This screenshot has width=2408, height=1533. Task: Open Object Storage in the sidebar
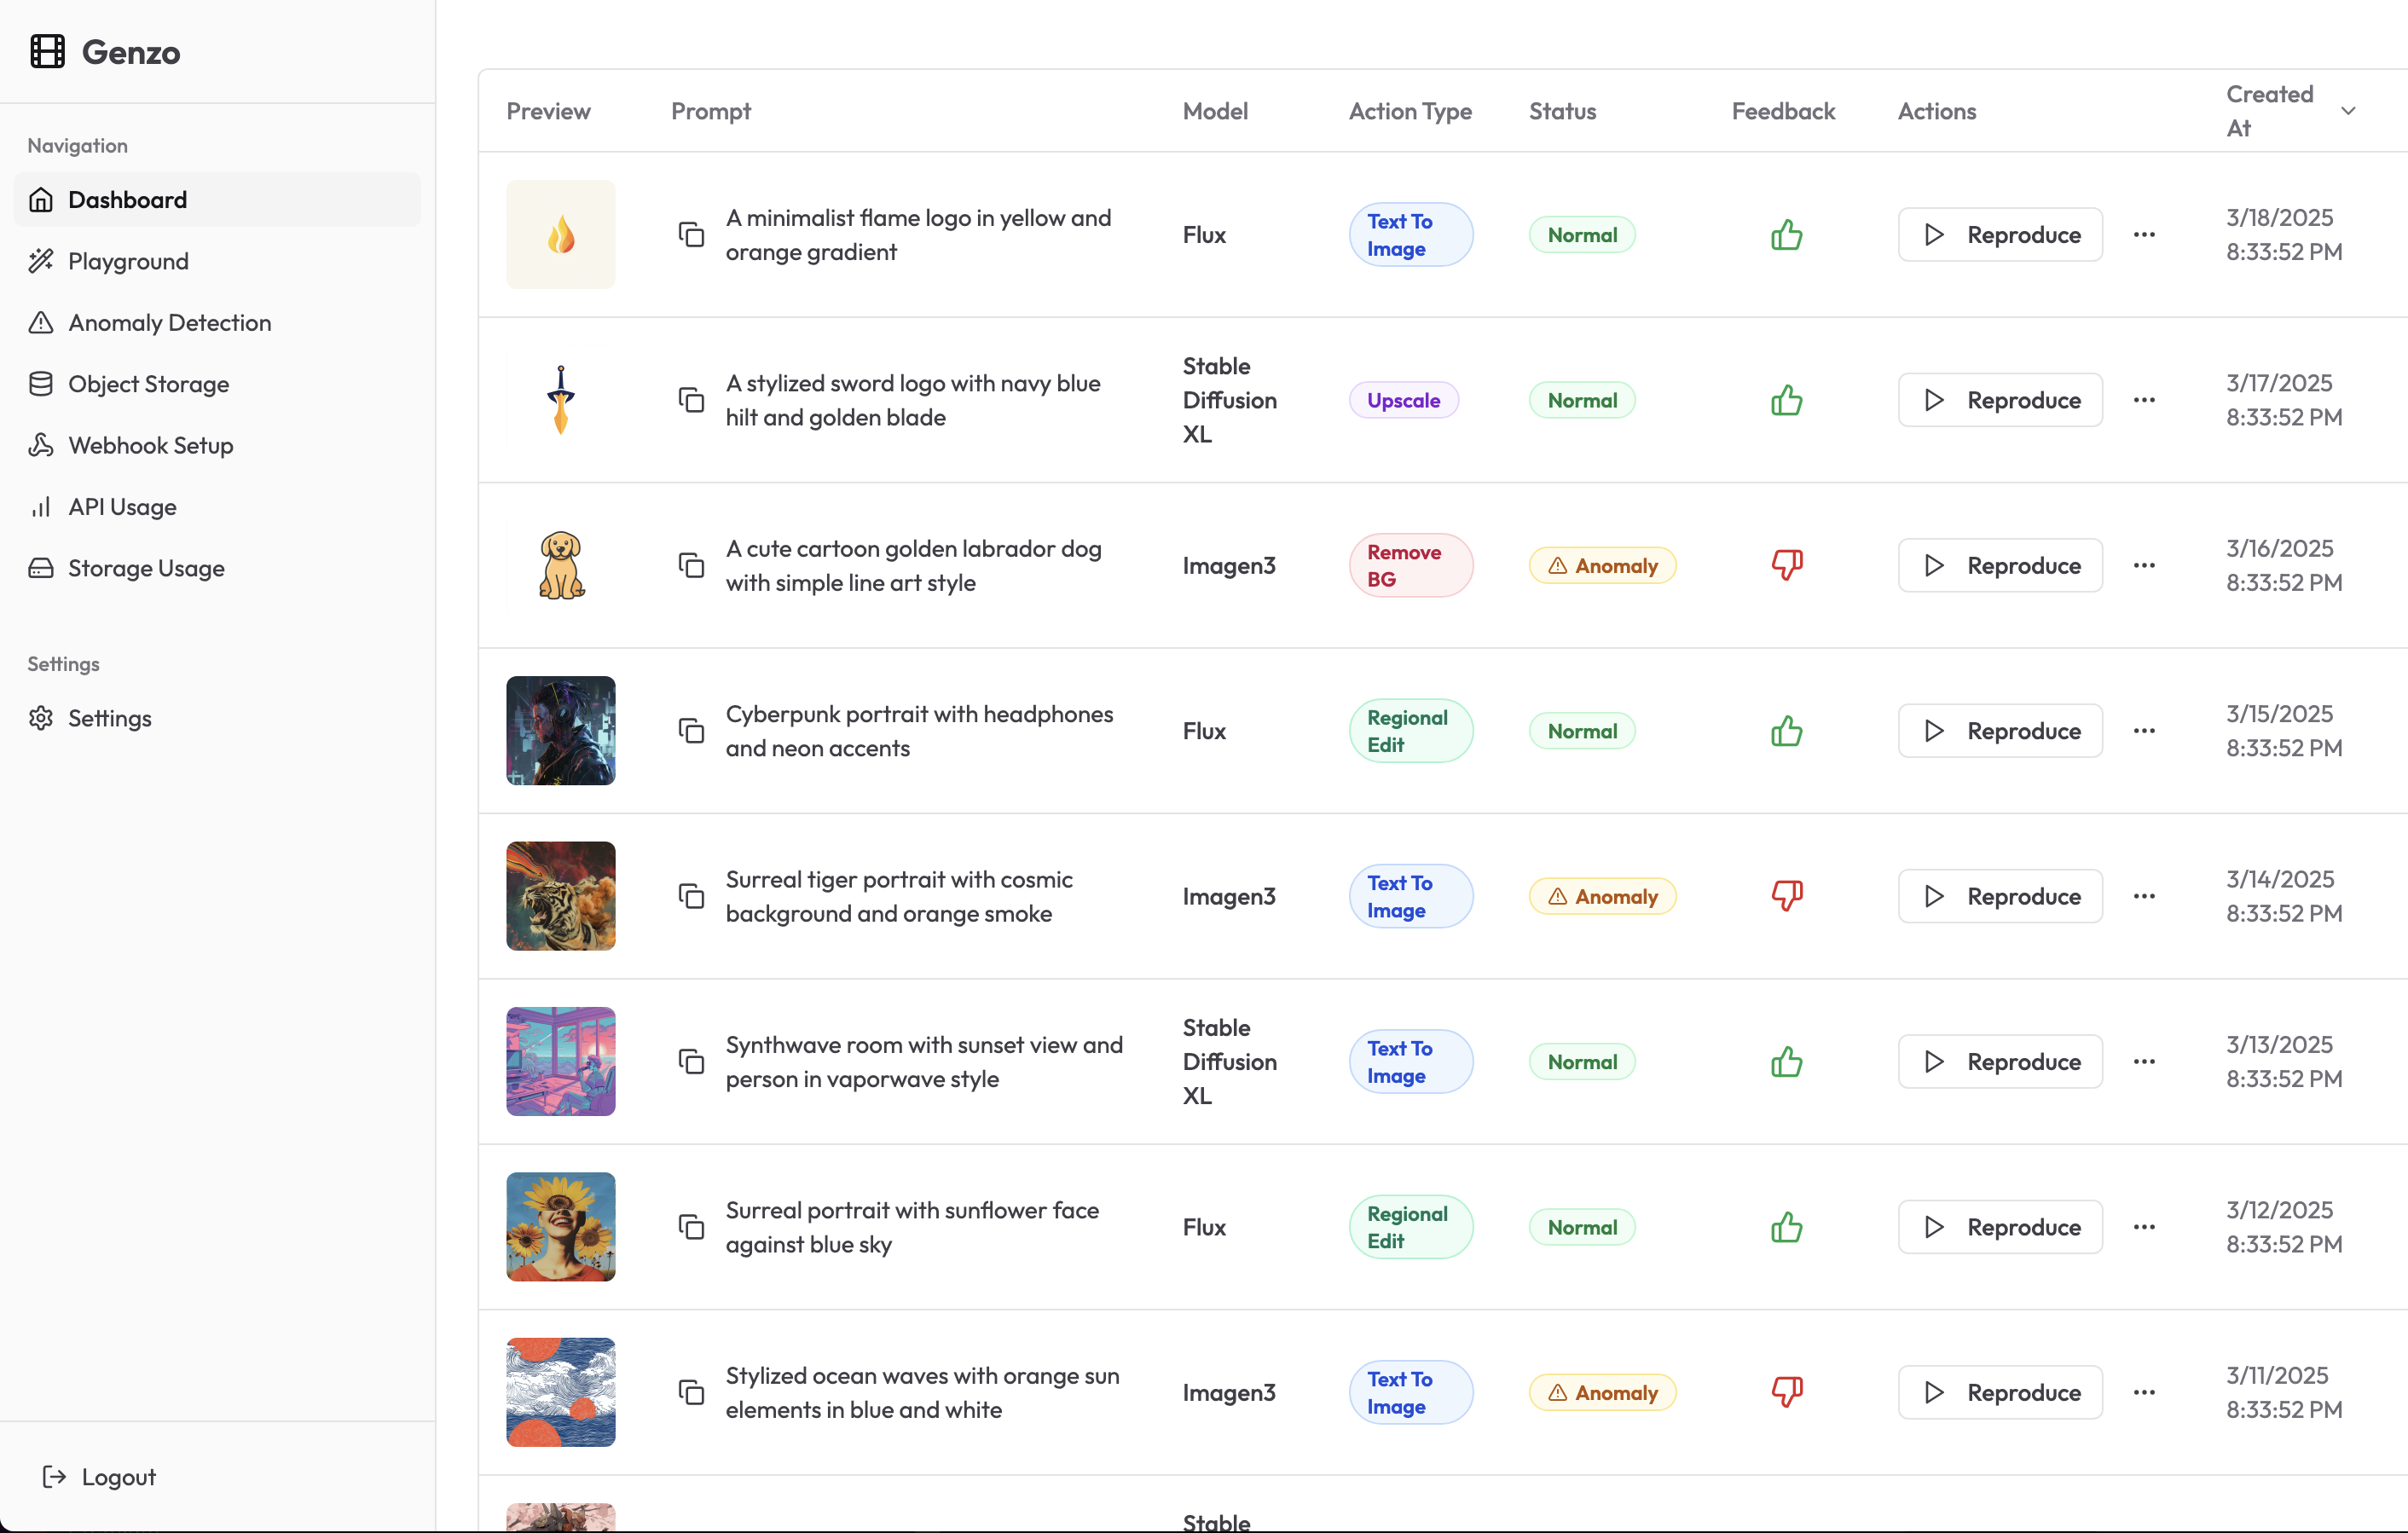point(217,384)
